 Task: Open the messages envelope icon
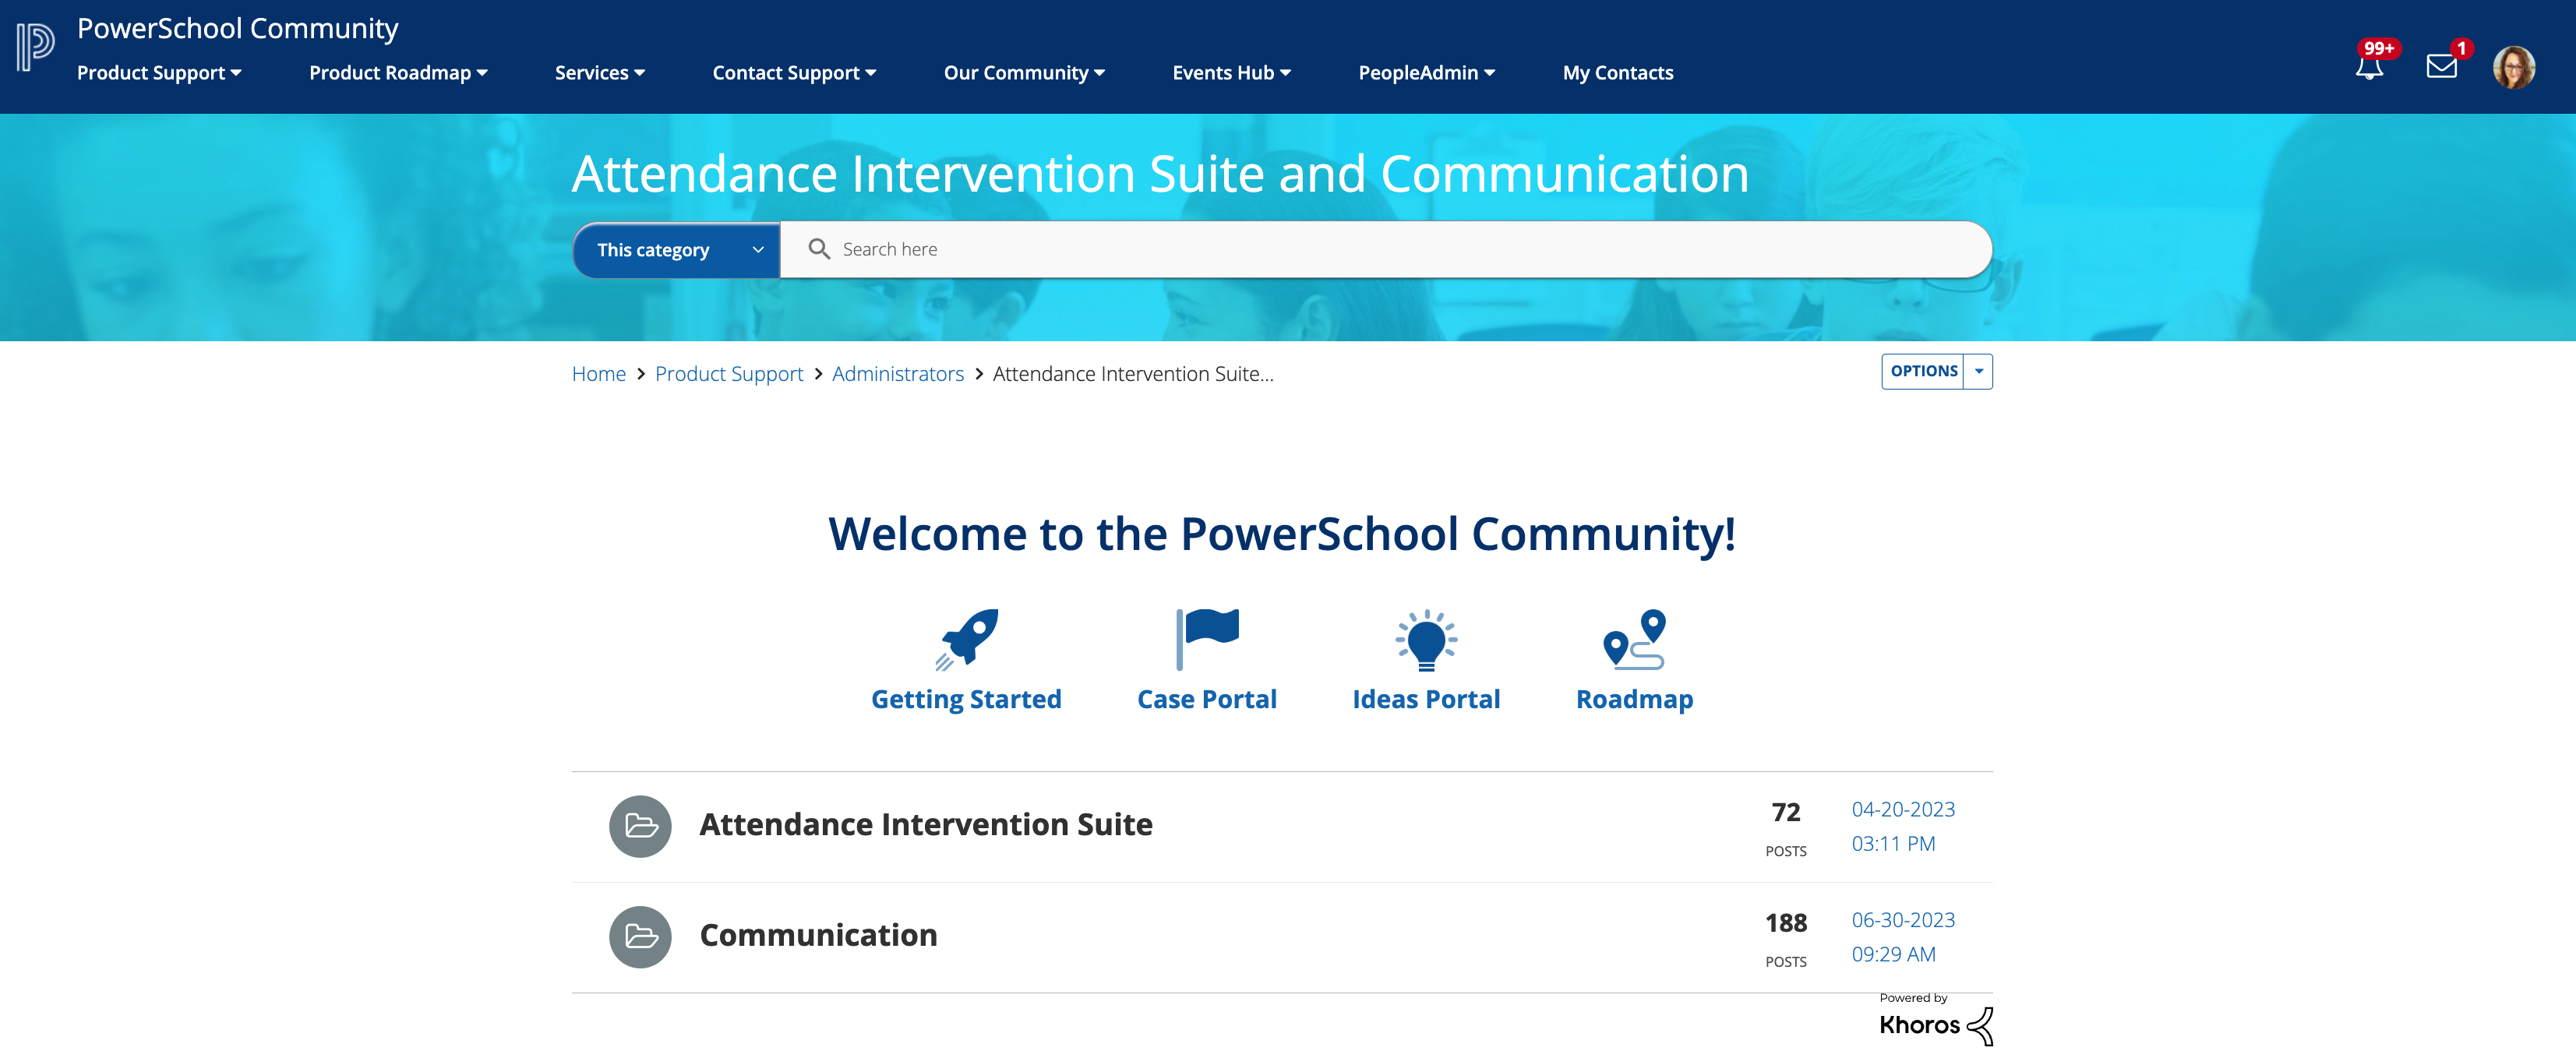[x=2441, y=66]
